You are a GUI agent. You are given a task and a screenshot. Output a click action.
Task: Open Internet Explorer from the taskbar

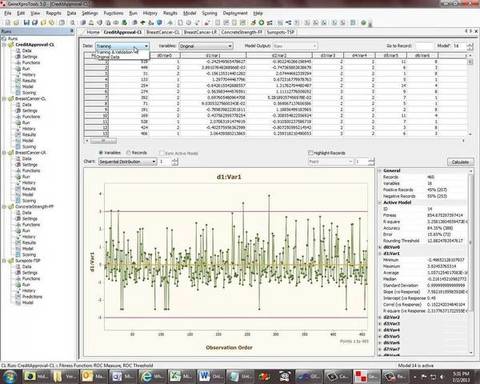point(147,377)
